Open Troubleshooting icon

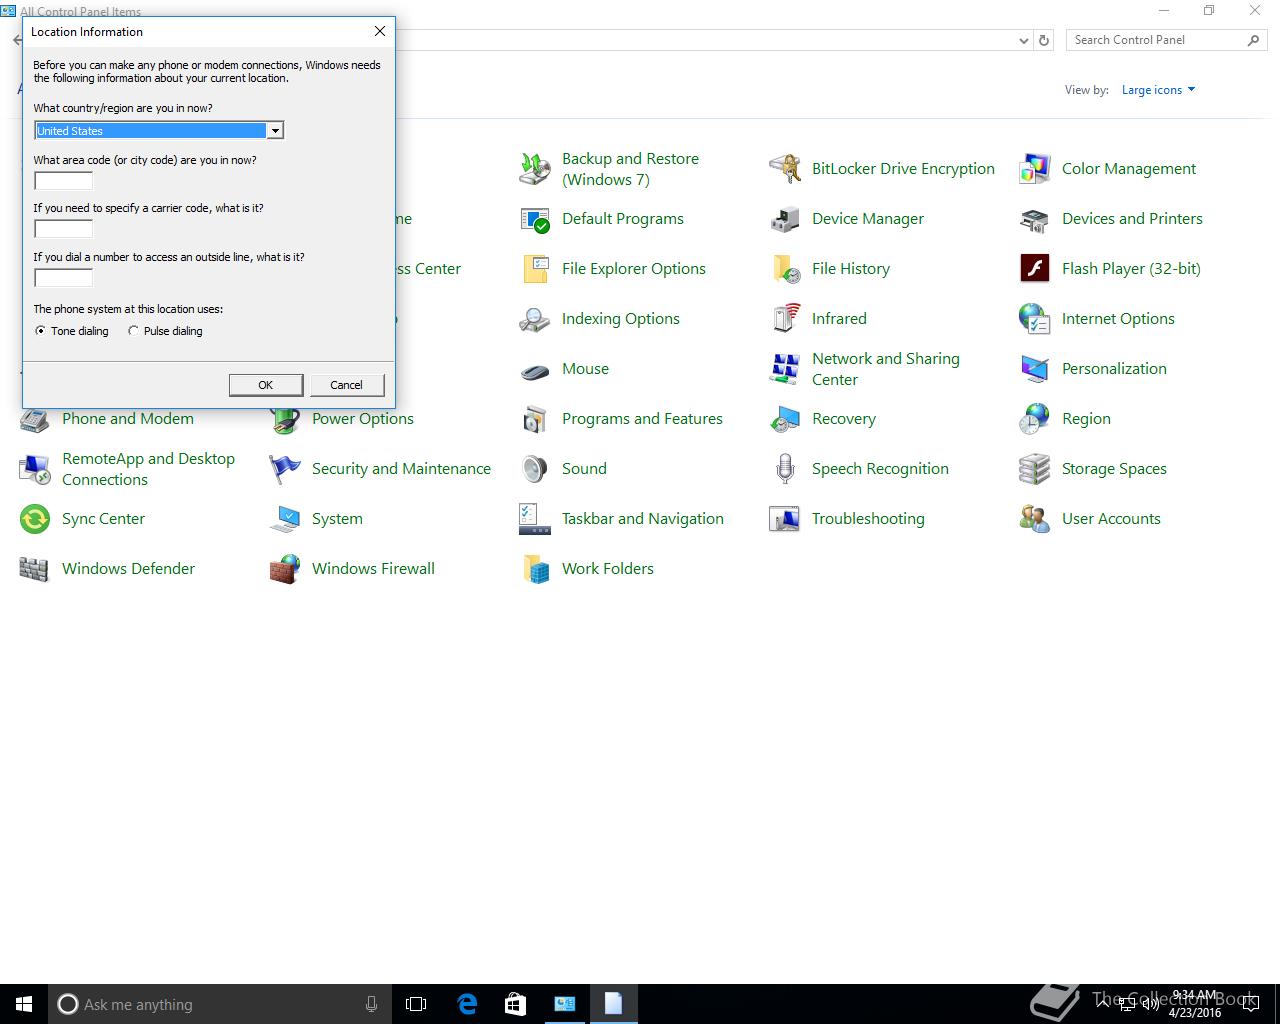click(785, 519)
